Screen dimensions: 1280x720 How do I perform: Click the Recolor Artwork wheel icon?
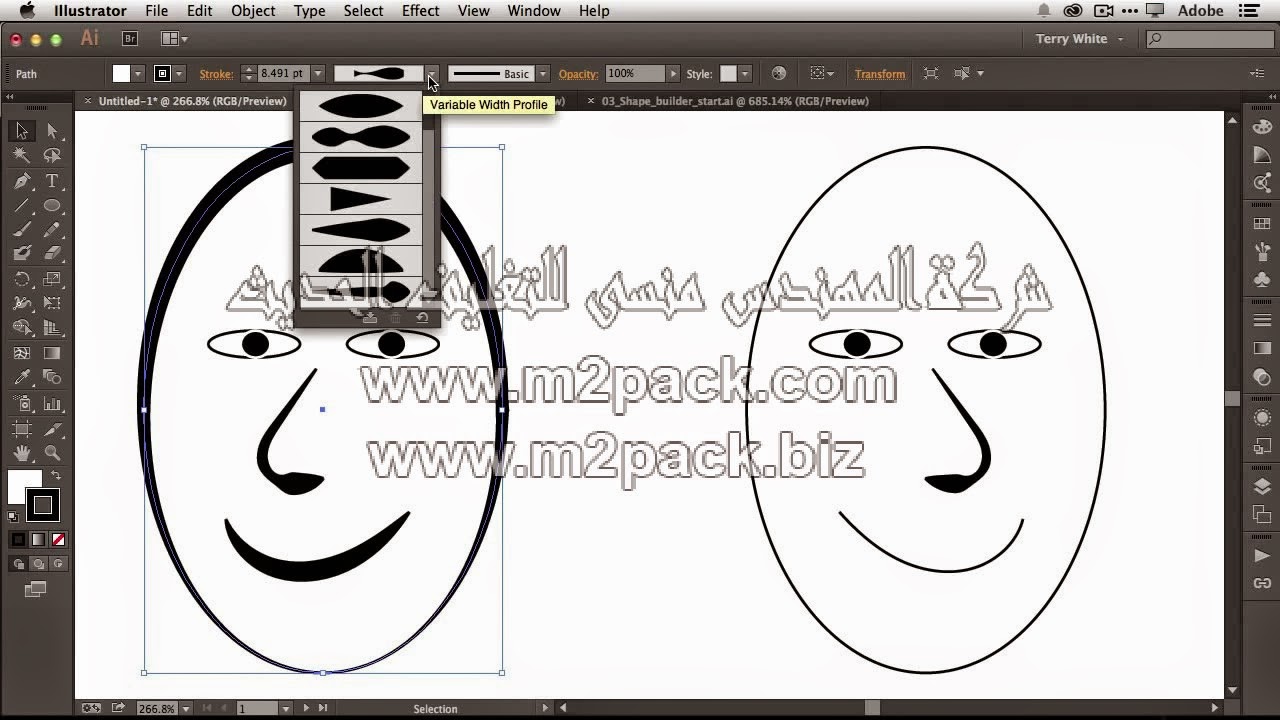779,73
